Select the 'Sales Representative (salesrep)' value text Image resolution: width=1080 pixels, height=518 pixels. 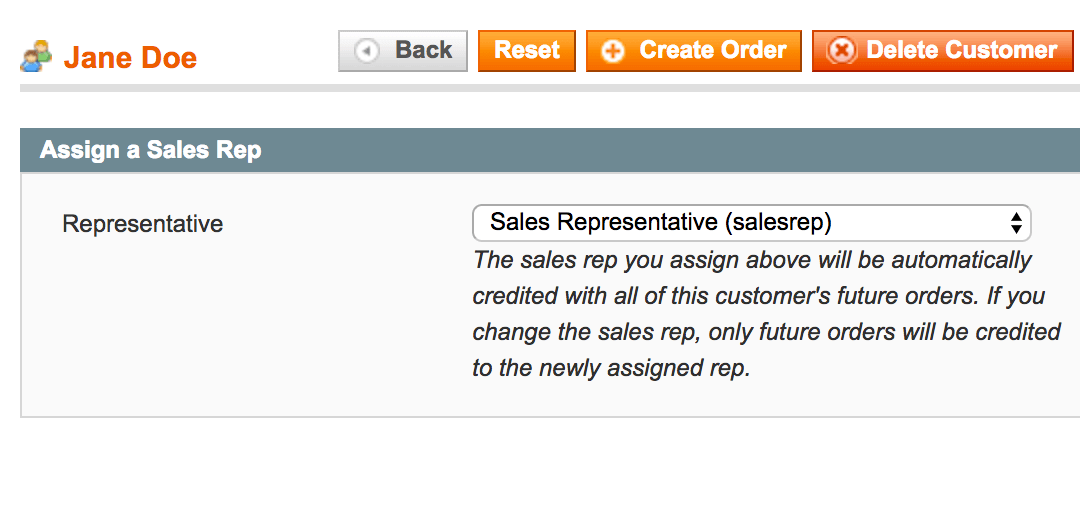(661, 222)
